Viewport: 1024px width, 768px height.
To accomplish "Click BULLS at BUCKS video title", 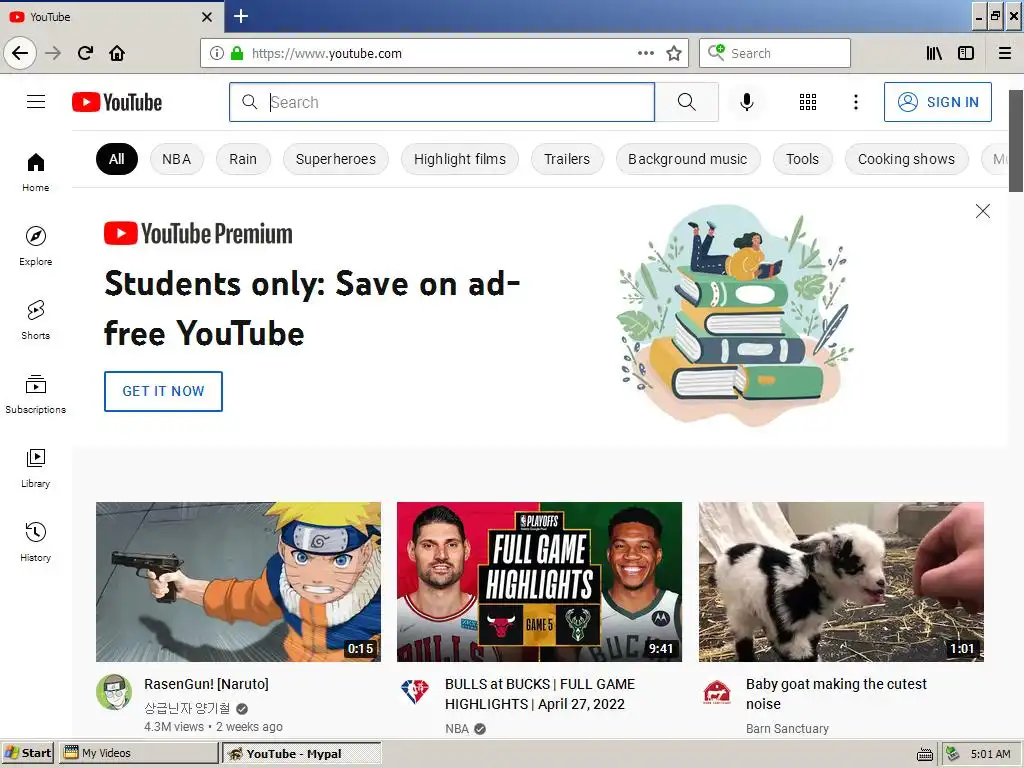I will point(539,694).
